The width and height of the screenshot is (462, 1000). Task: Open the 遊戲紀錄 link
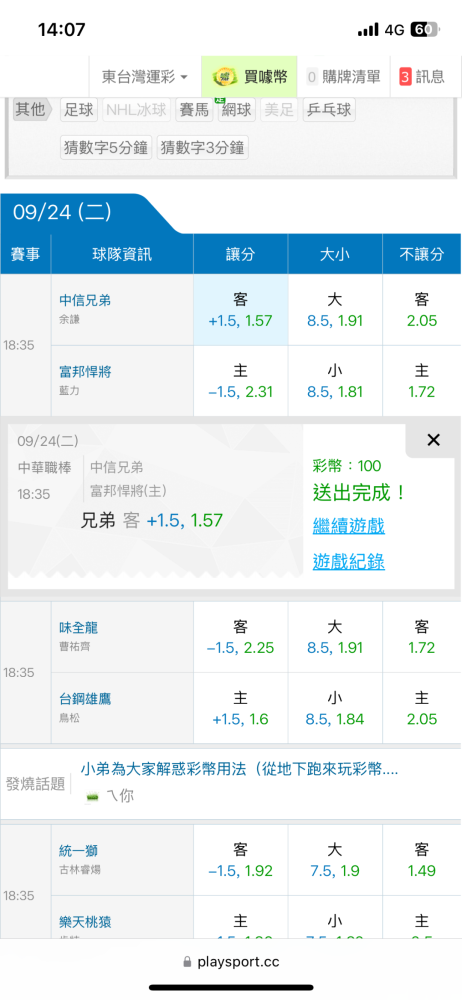click(348, 562)
